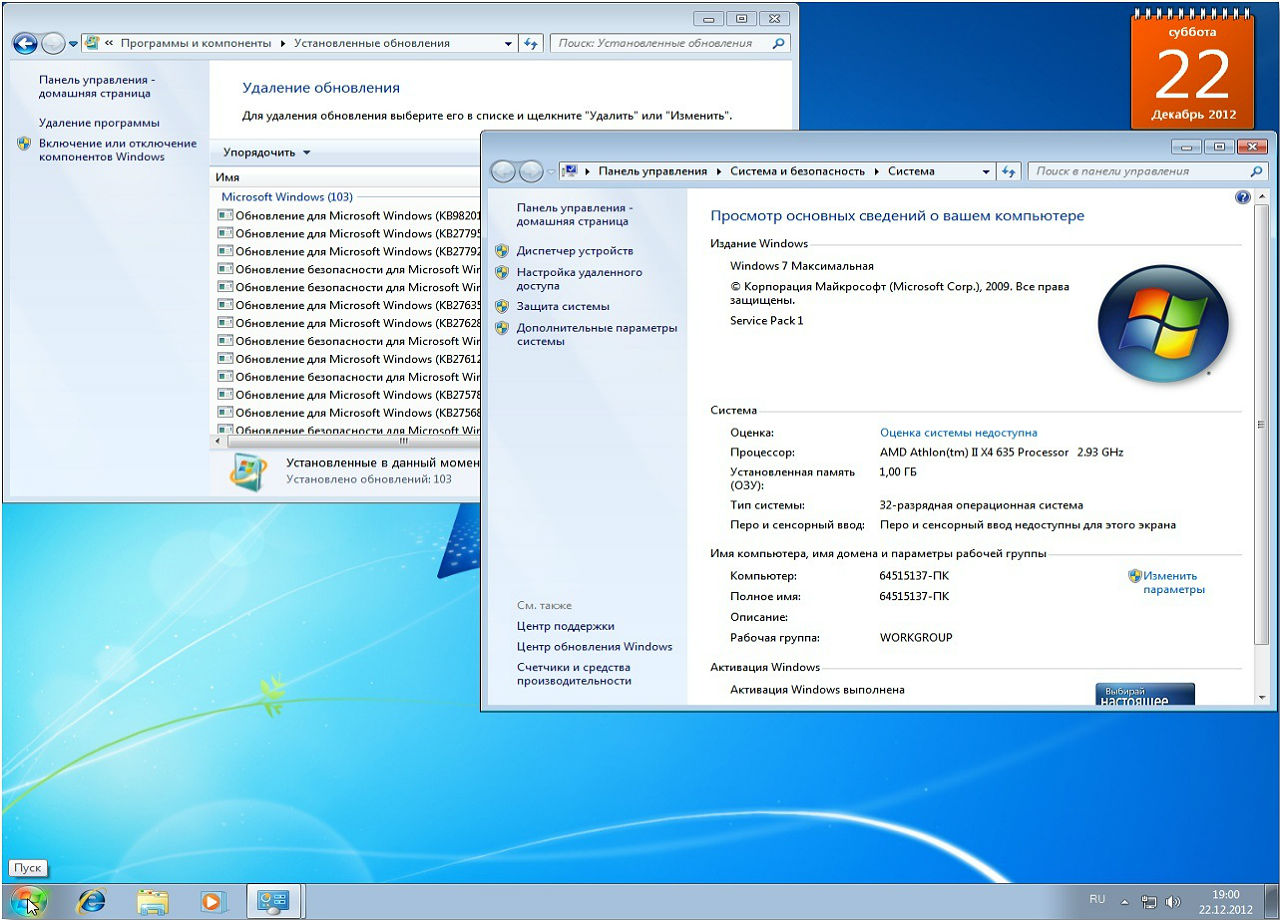Open the RU language indicator
Viewport: 1280px width, 920px height.
(x=1097, y=900)
